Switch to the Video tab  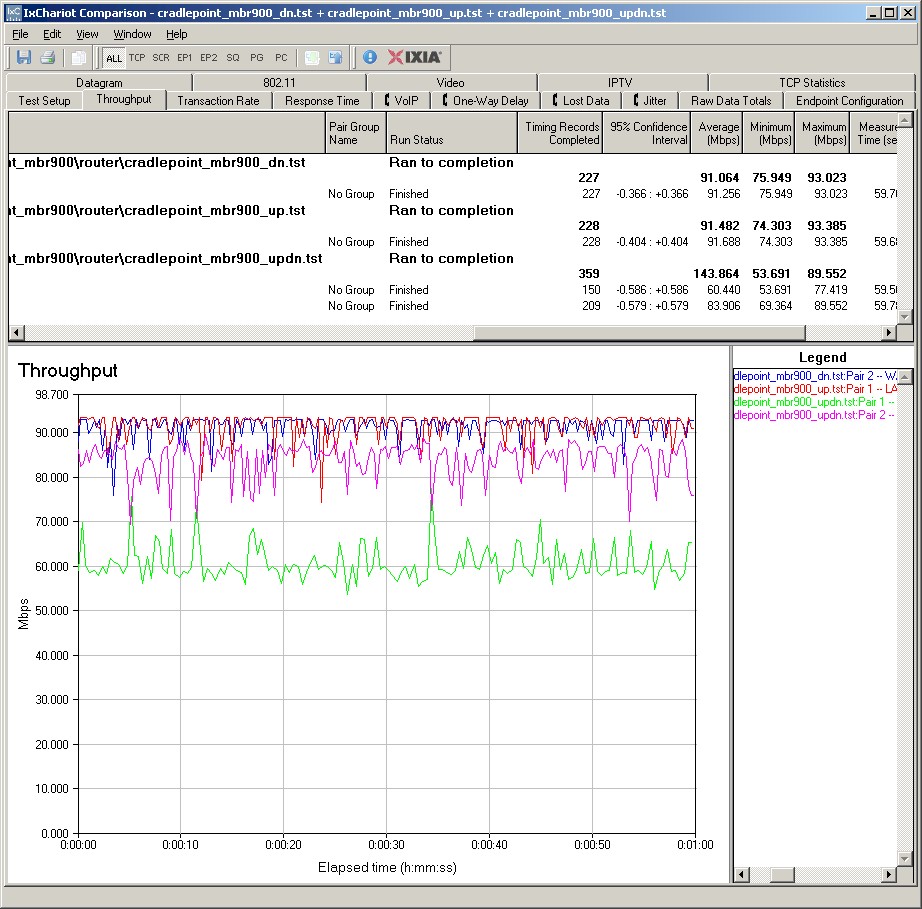coord(450,83)
